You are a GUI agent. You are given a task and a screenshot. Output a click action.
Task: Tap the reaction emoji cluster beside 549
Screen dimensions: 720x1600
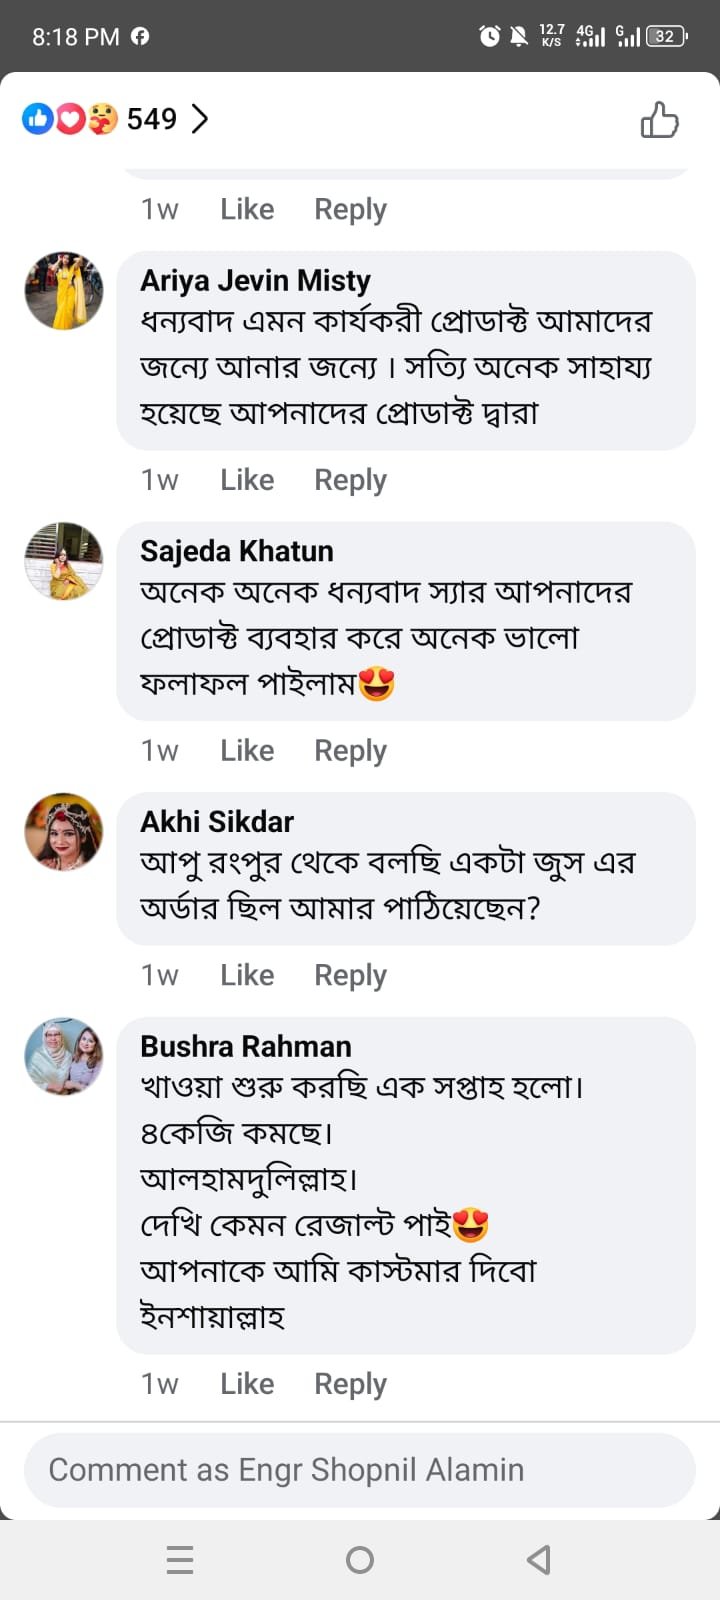[x=70, y=119]
